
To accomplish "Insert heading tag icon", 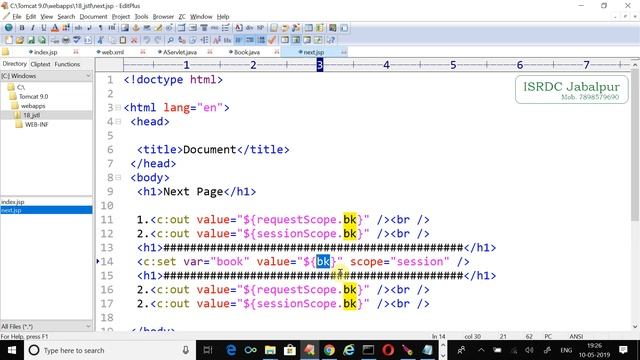I will [x=111, y=28].
